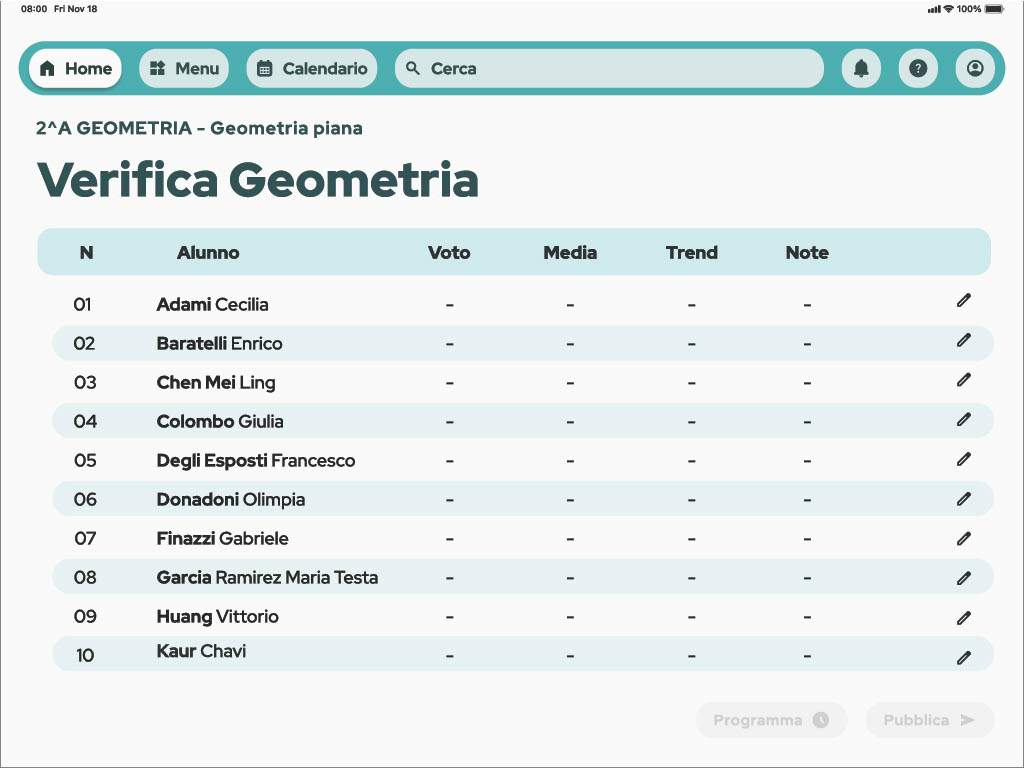Image resolution: width=1024 pixels, height=768 pixels.
Task: Click the Voto column header
Action: pyautogui.click(x=449, y=253)
